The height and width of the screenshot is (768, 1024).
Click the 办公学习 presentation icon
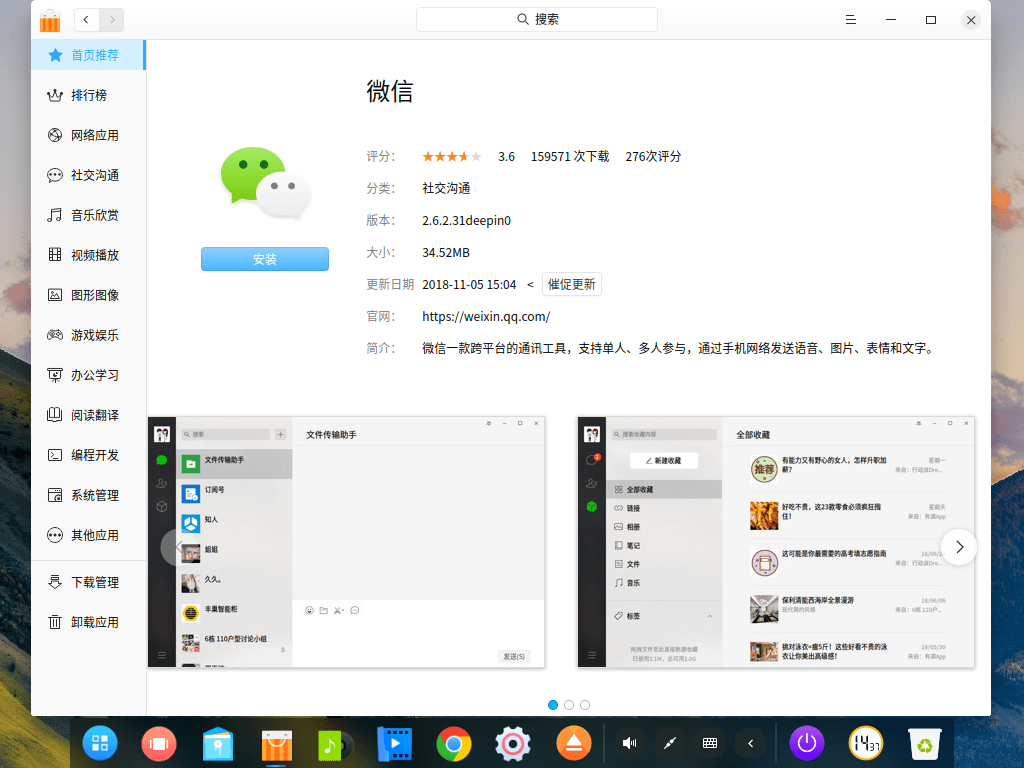tap(55, 375)
